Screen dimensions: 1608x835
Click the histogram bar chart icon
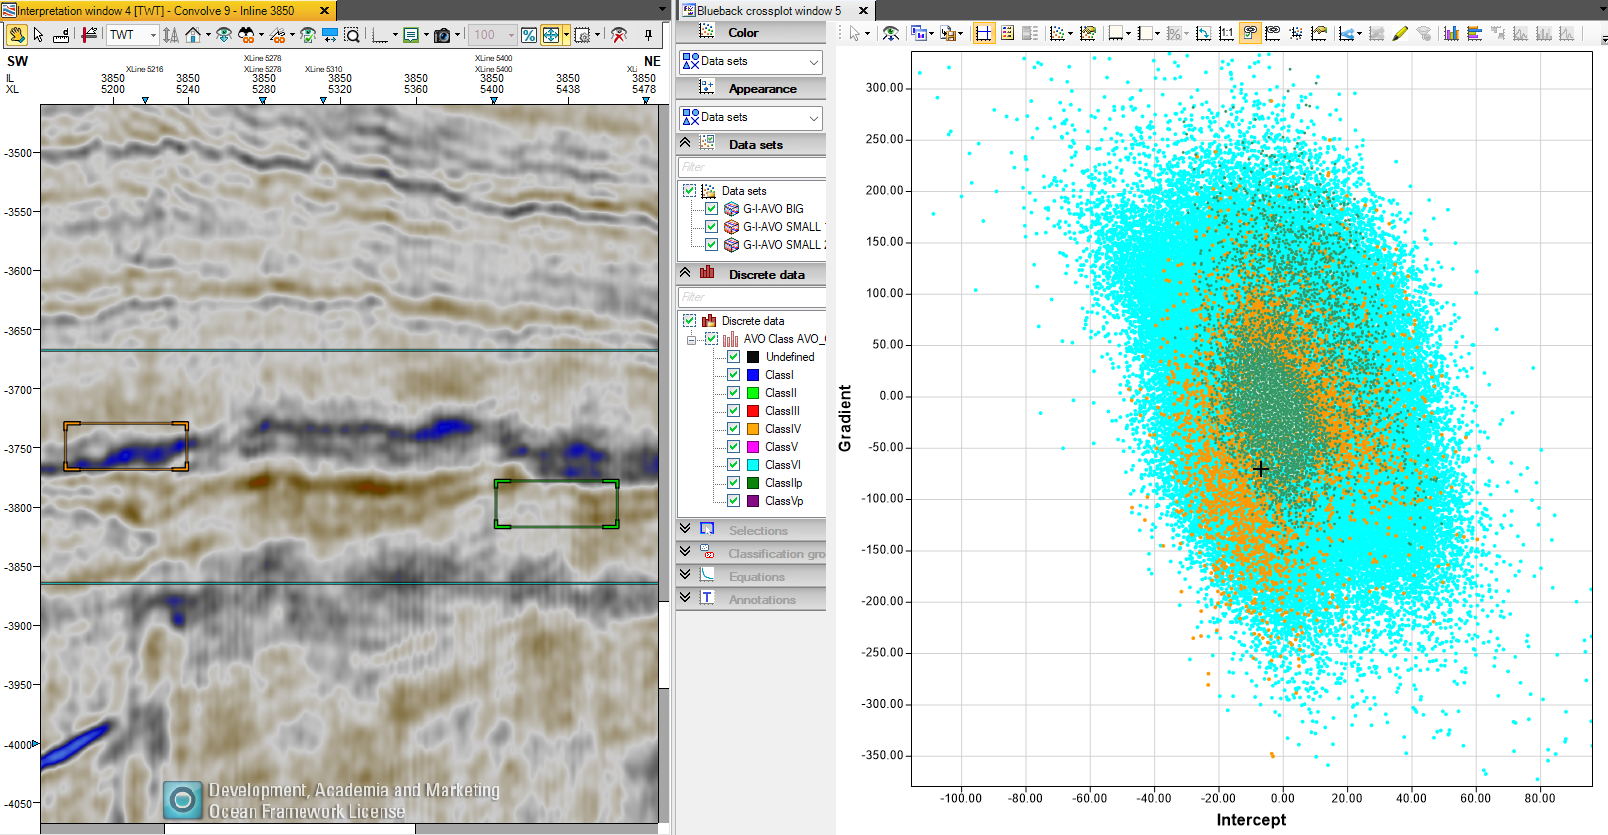pos(1451,33)
